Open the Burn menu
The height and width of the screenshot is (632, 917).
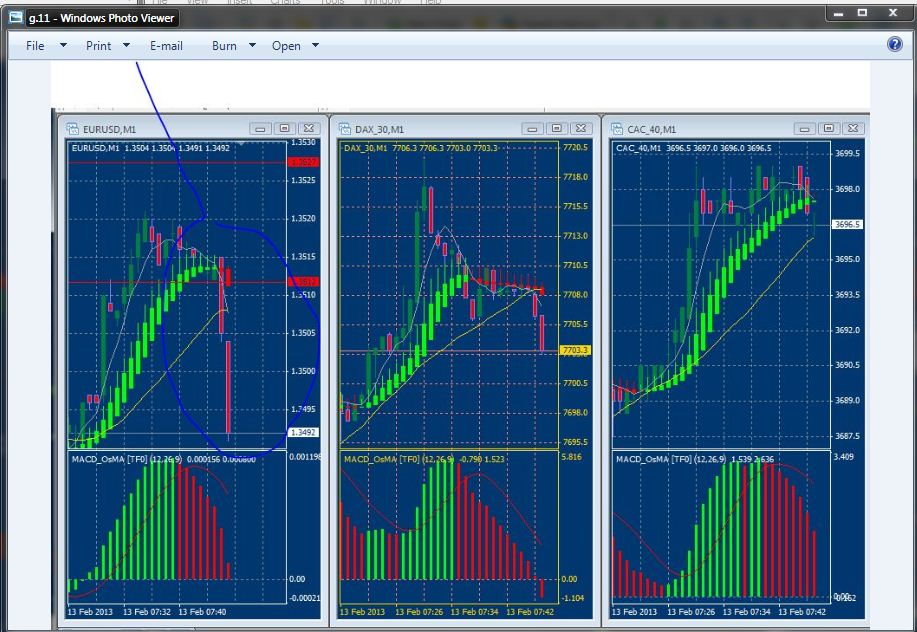(x=225, y=46)
